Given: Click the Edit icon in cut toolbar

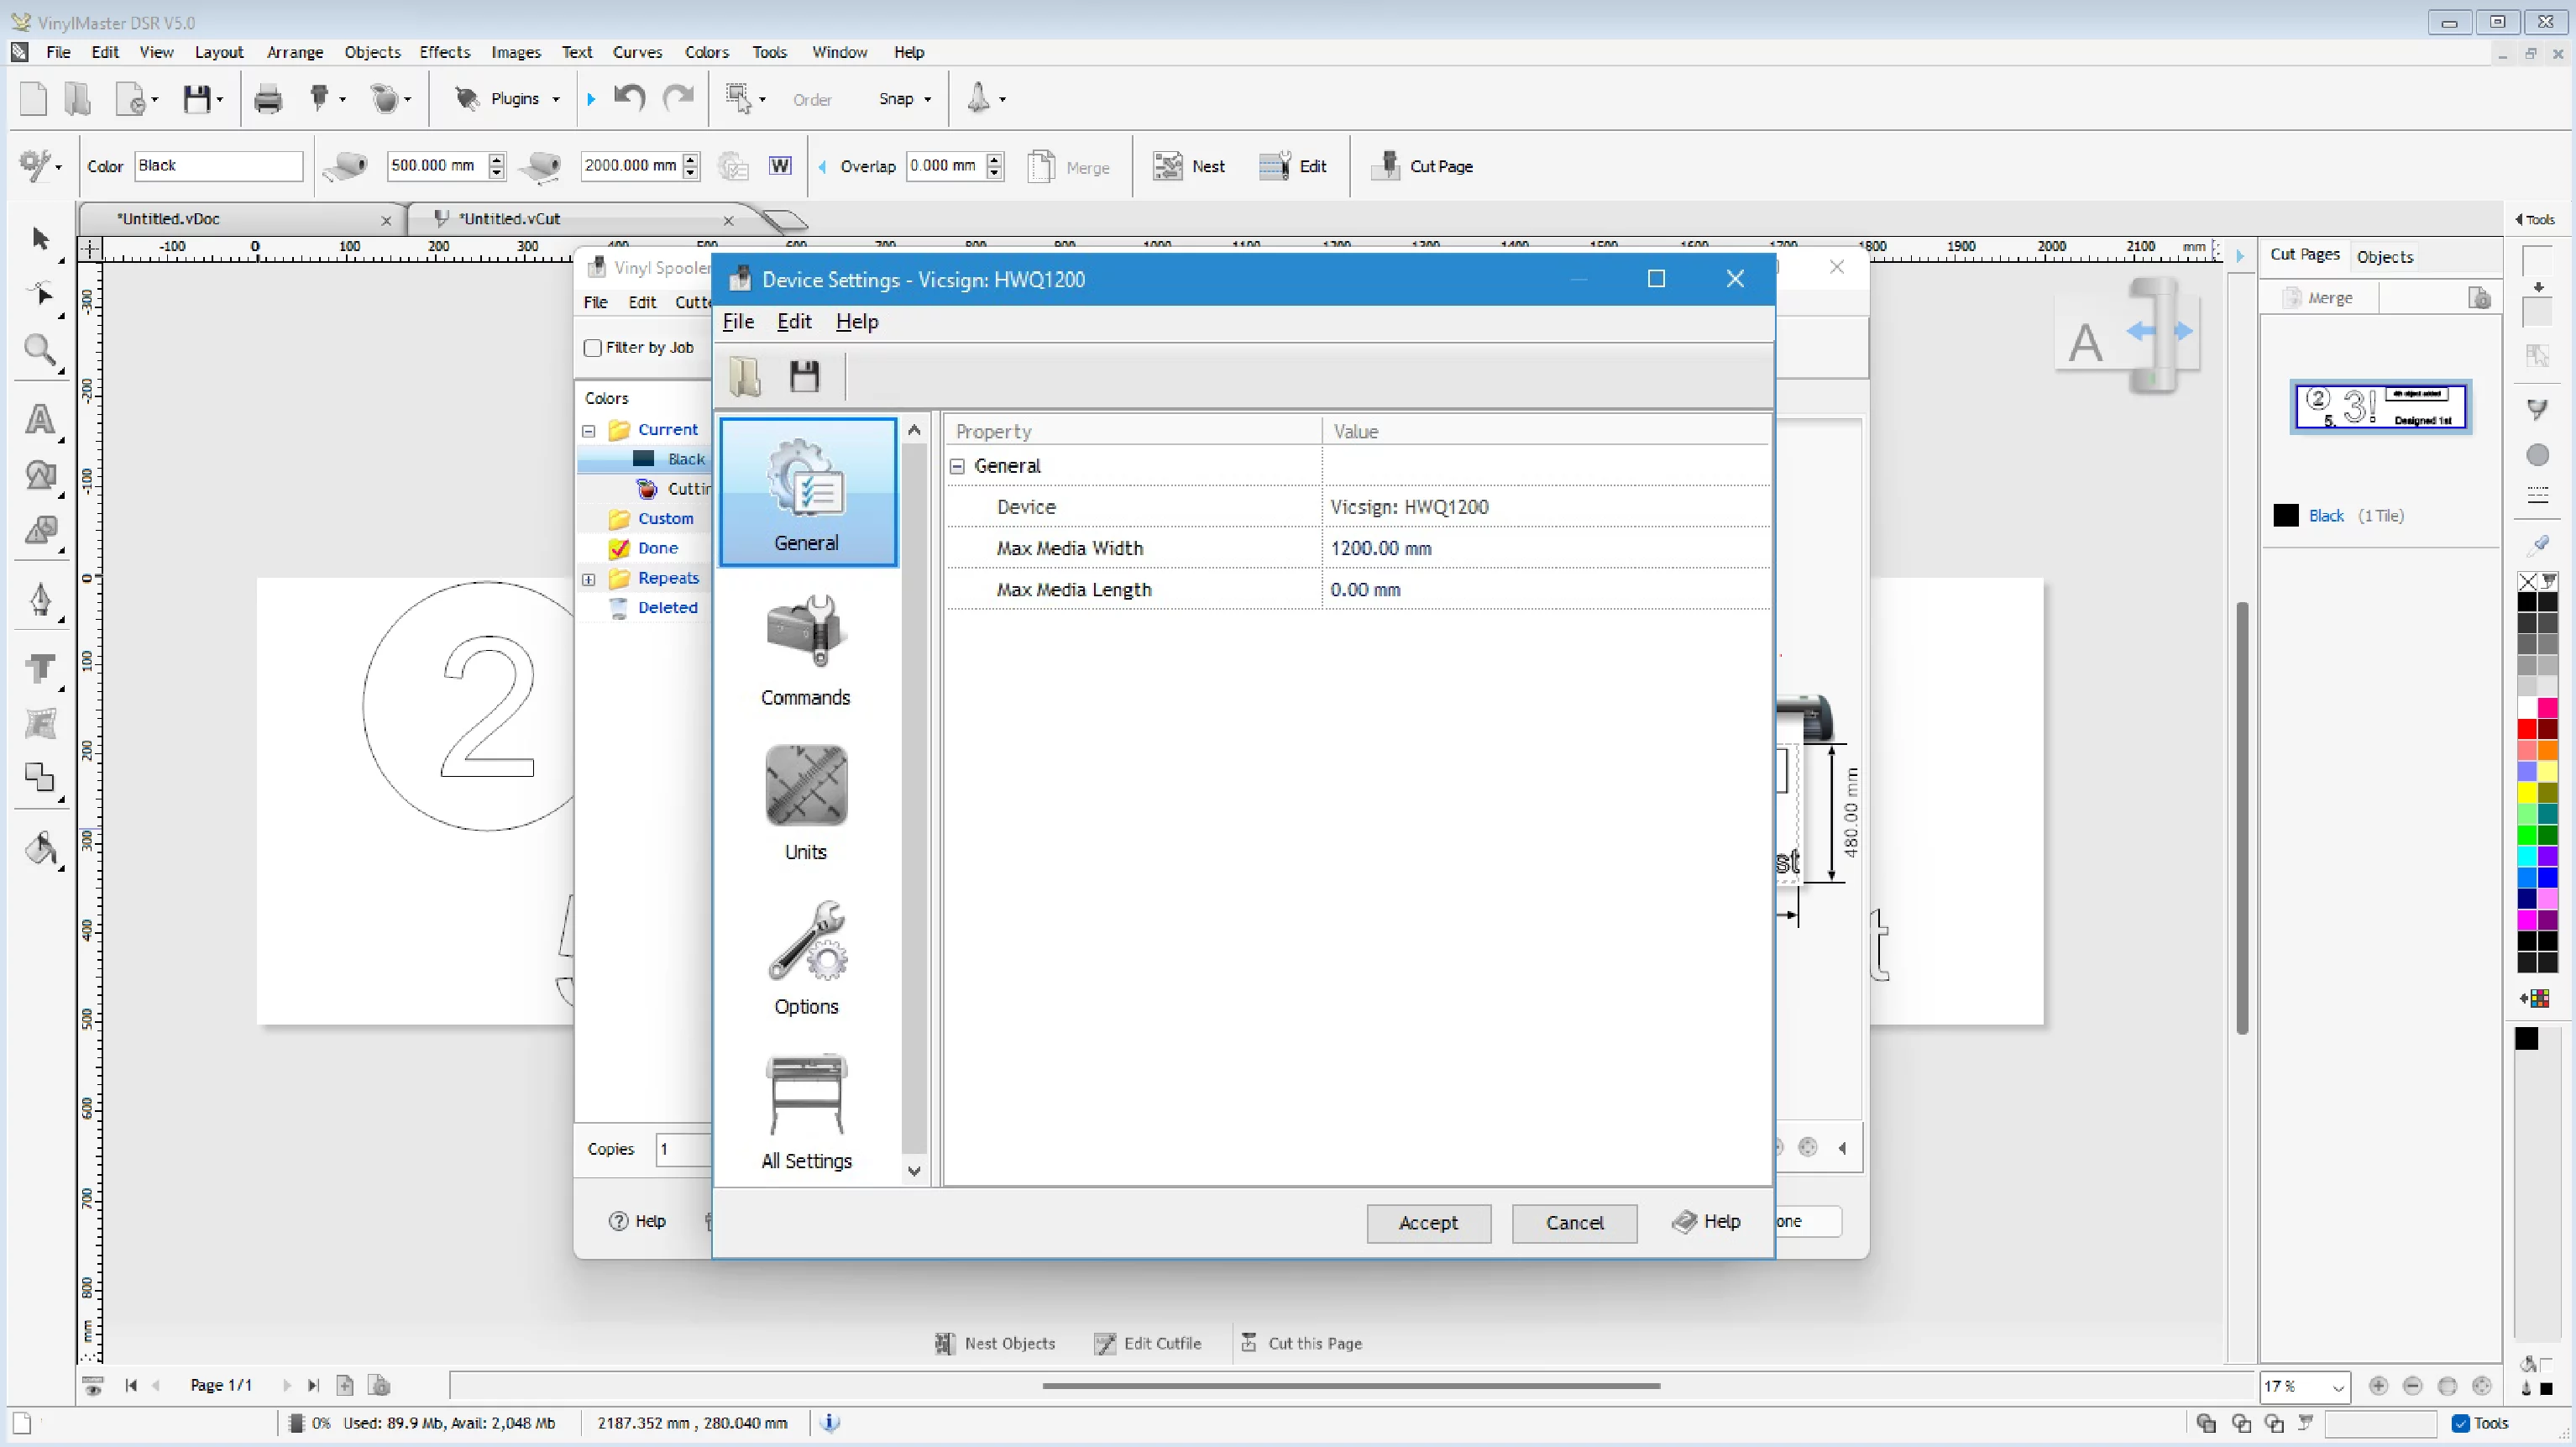Looking at the screenshot, I should point(1274,166).
